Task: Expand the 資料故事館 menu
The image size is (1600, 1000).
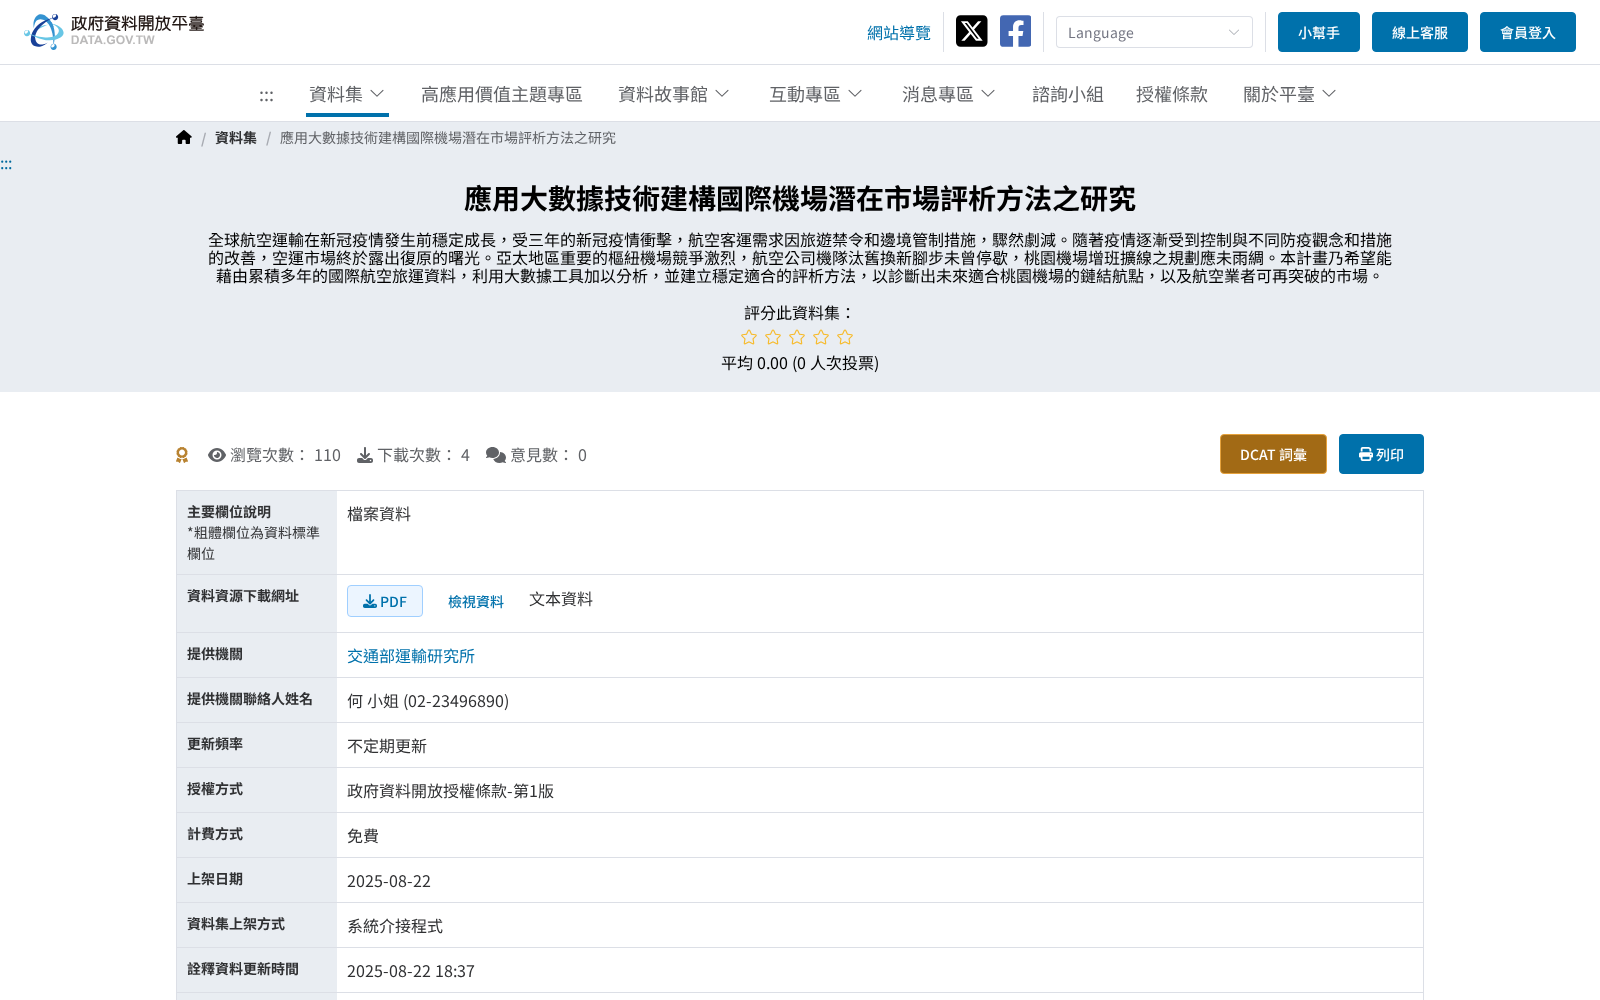Action: tap(673, 94)
